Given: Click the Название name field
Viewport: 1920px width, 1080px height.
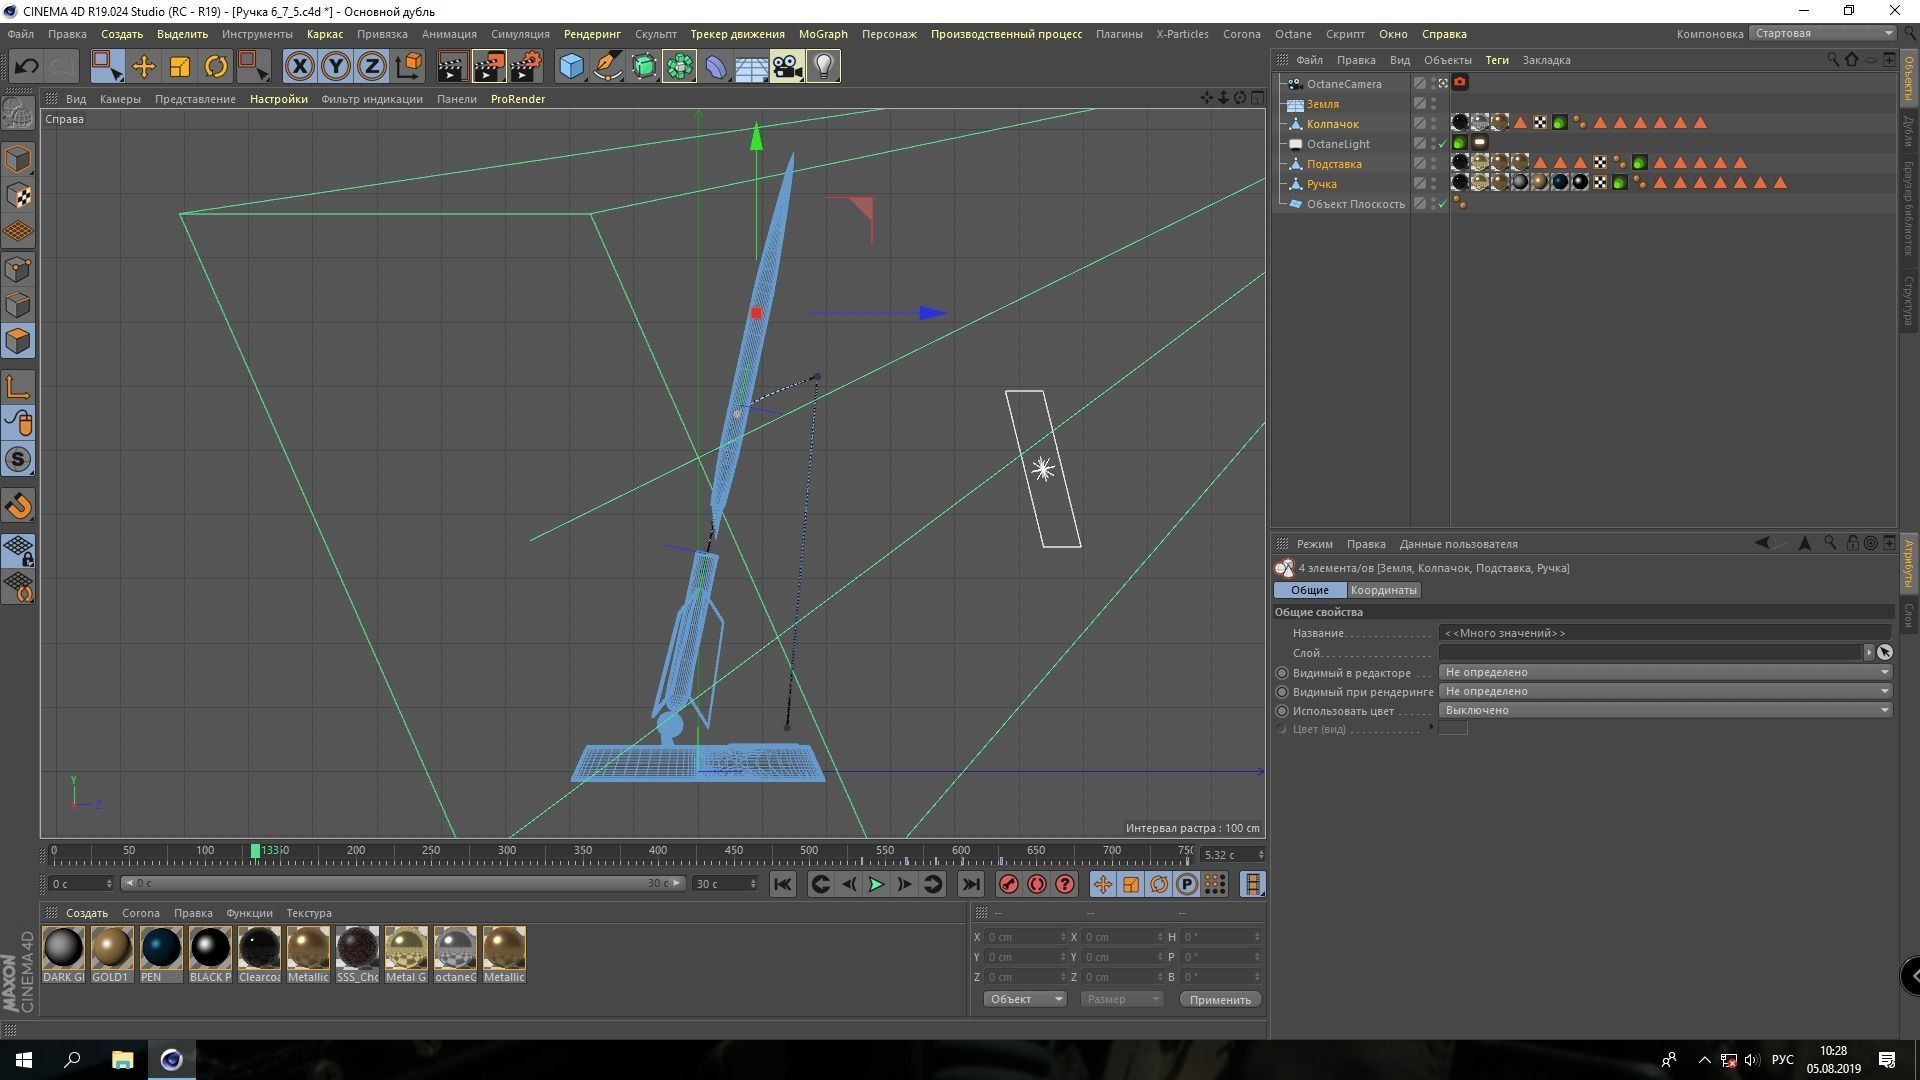Looking at the screenshot, I should (x=1665, y=633).
